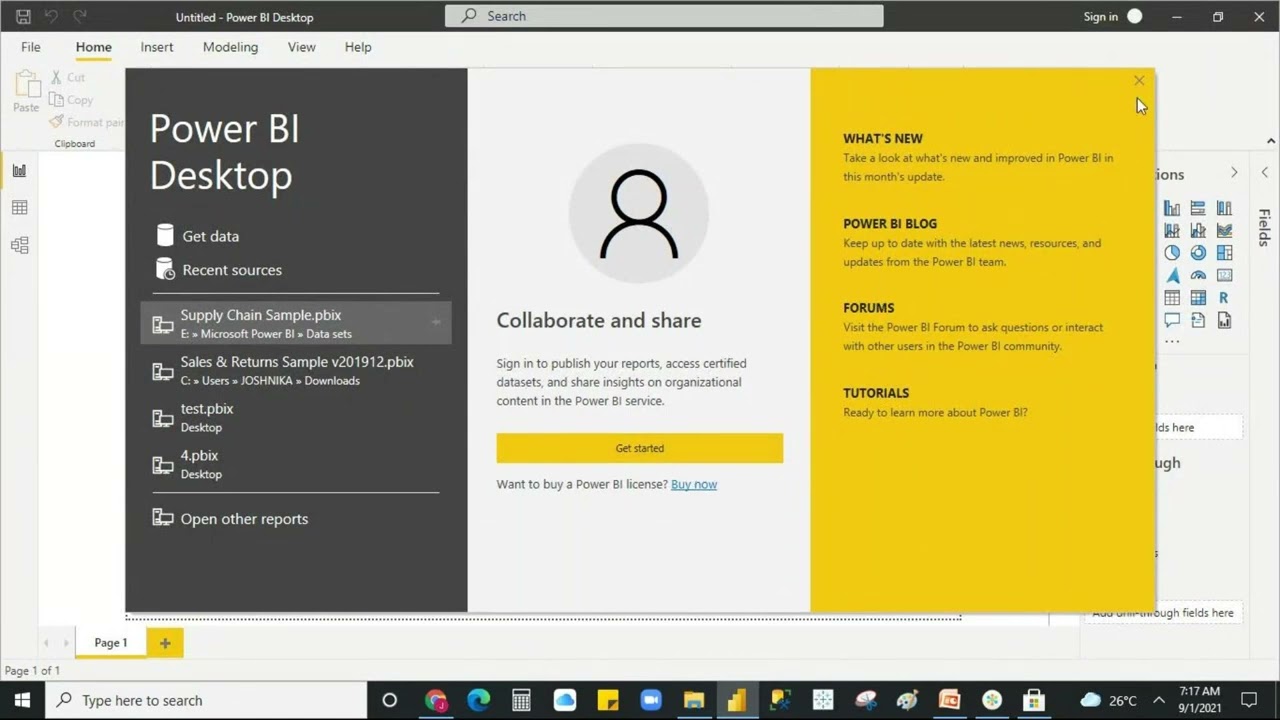Viewport: 1280px width, 720px height.
Task: Click the Add drill-through fields here box
Action: pyautogui.click(x=1163, y=613)
